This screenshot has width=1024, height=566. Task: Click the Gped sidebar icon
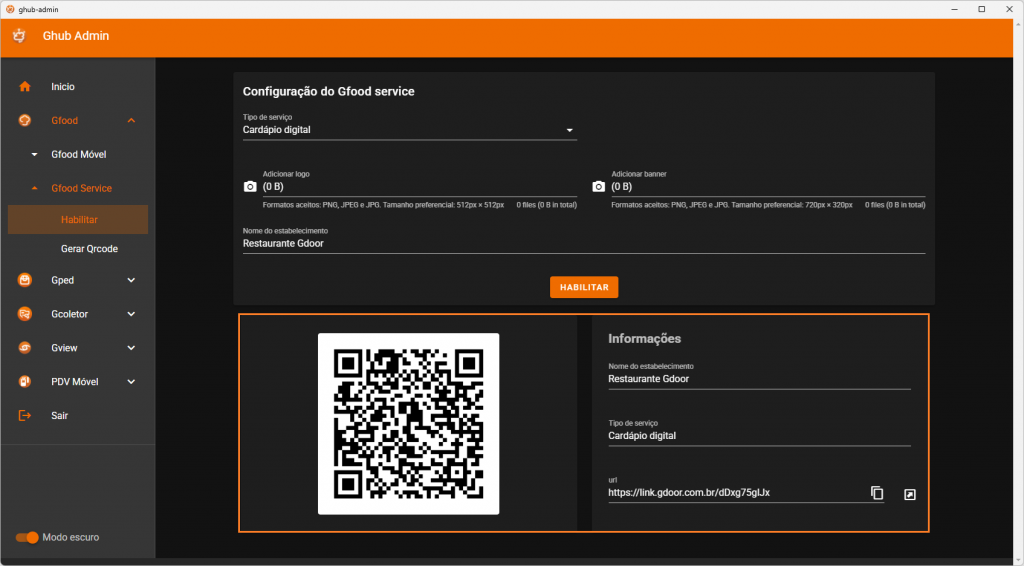click(x=25, y=280)
